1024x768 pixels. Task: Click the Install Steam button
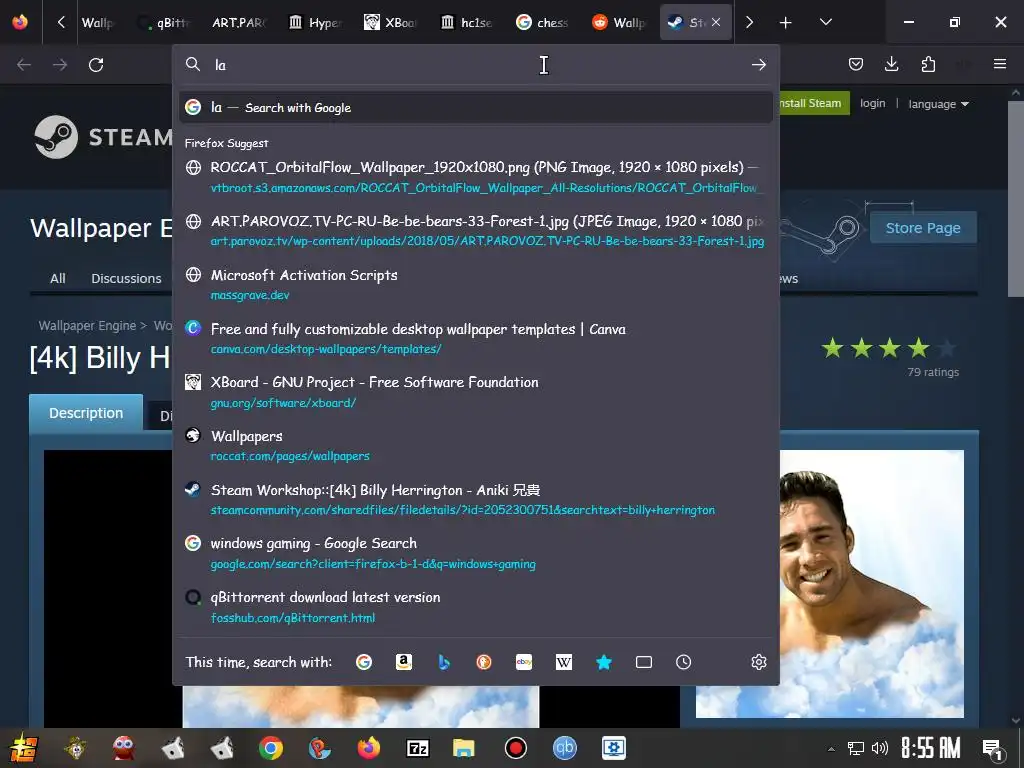tap(814, 103)
